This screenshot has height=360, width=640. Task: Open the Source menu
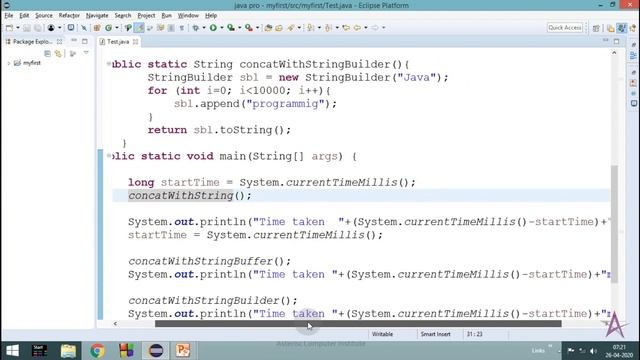click(44, 16)
